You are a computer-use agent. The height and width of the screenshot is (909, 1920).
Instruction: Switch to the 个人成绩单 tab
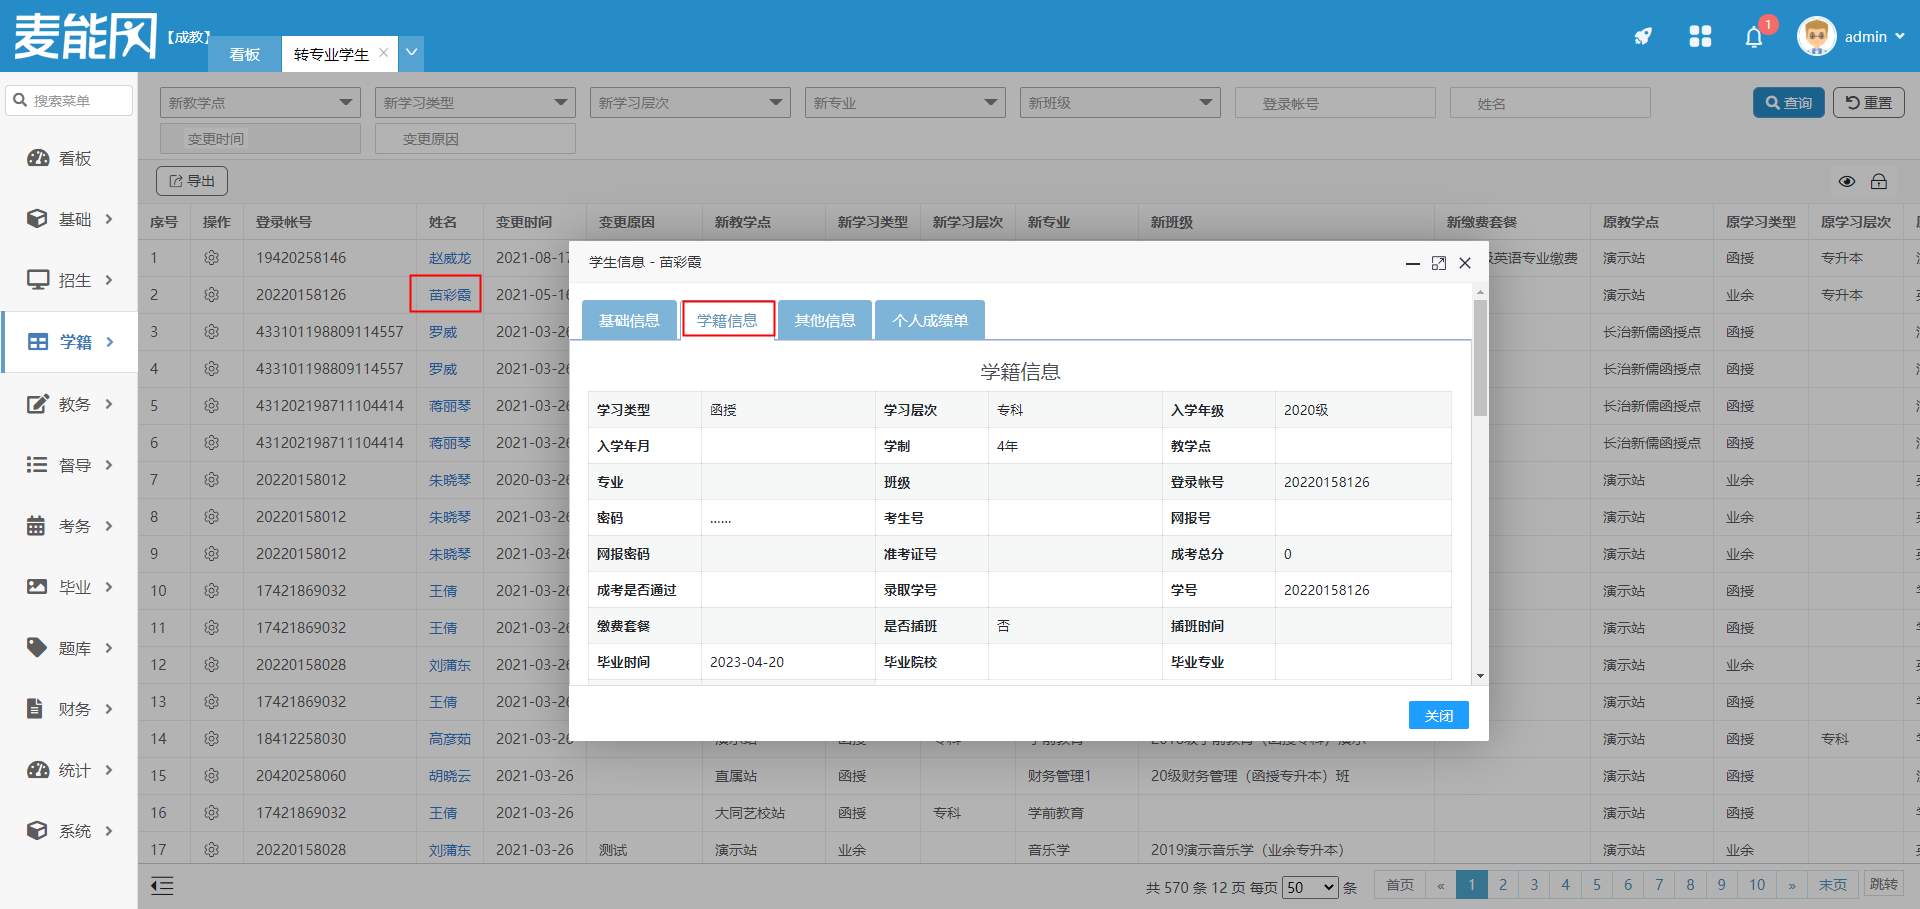pyautogui.click(x=930, y=321)
